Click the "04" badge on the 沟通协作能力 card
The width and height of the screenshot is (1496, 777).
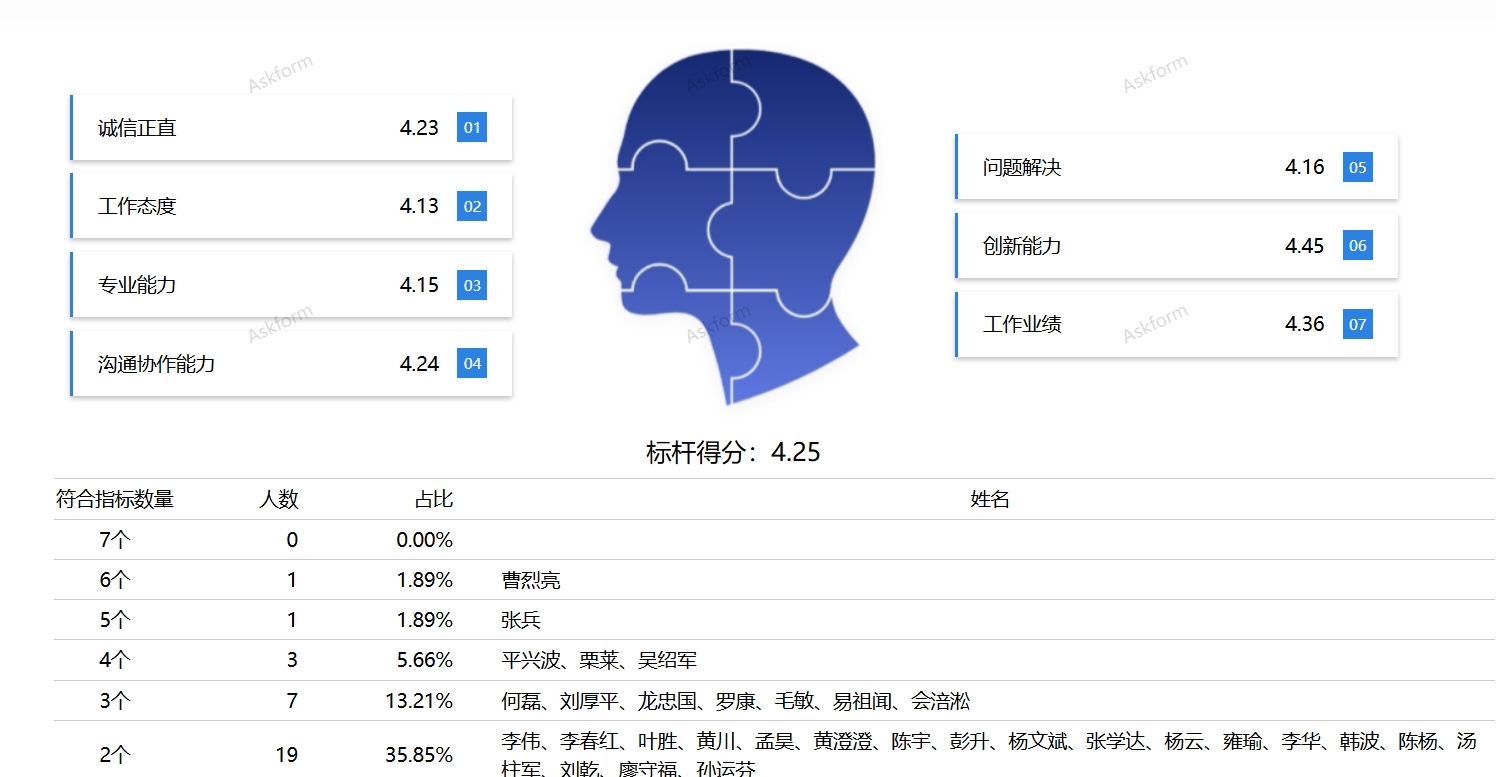pyautogui.click(x=471, y=363)
